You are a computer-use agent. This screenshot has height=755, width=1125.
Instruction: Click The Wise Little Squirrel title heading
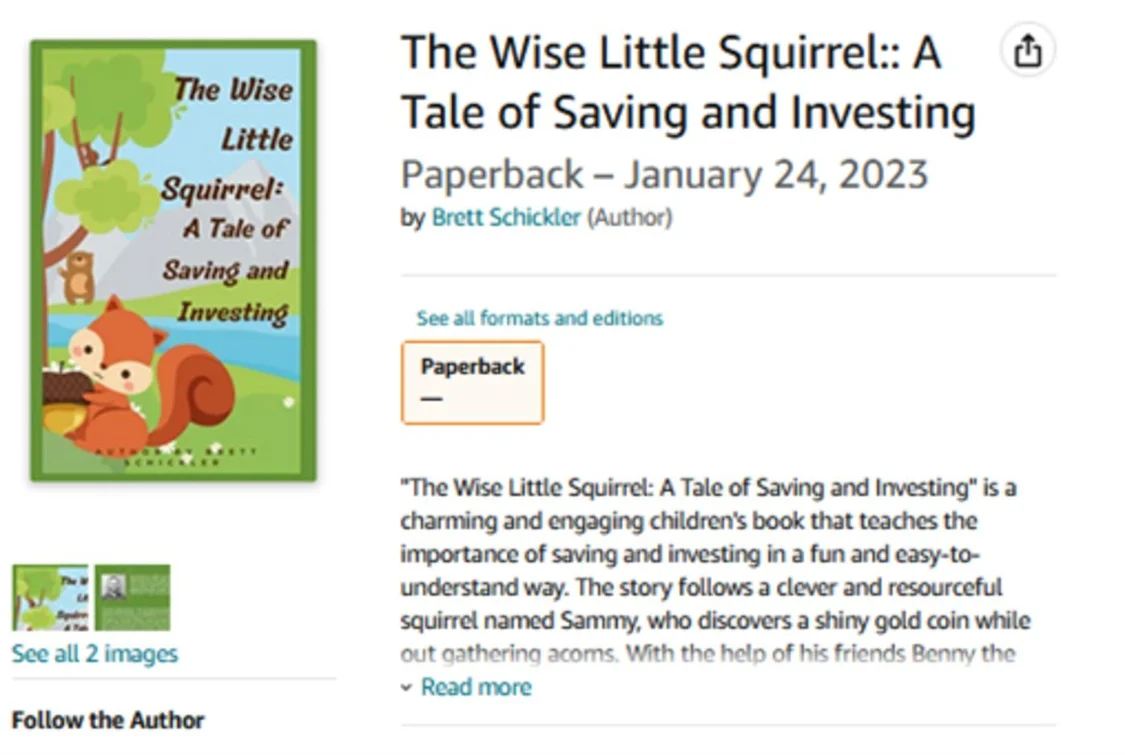point(687,83)
